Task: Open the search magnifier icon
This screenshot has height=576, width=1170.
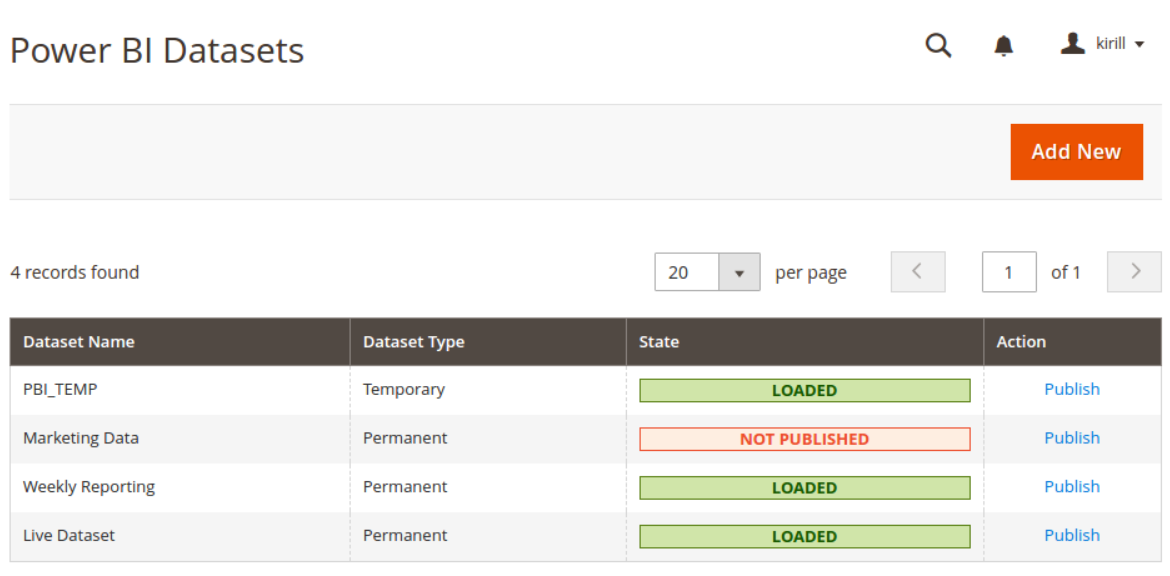Action: point(938,45)
